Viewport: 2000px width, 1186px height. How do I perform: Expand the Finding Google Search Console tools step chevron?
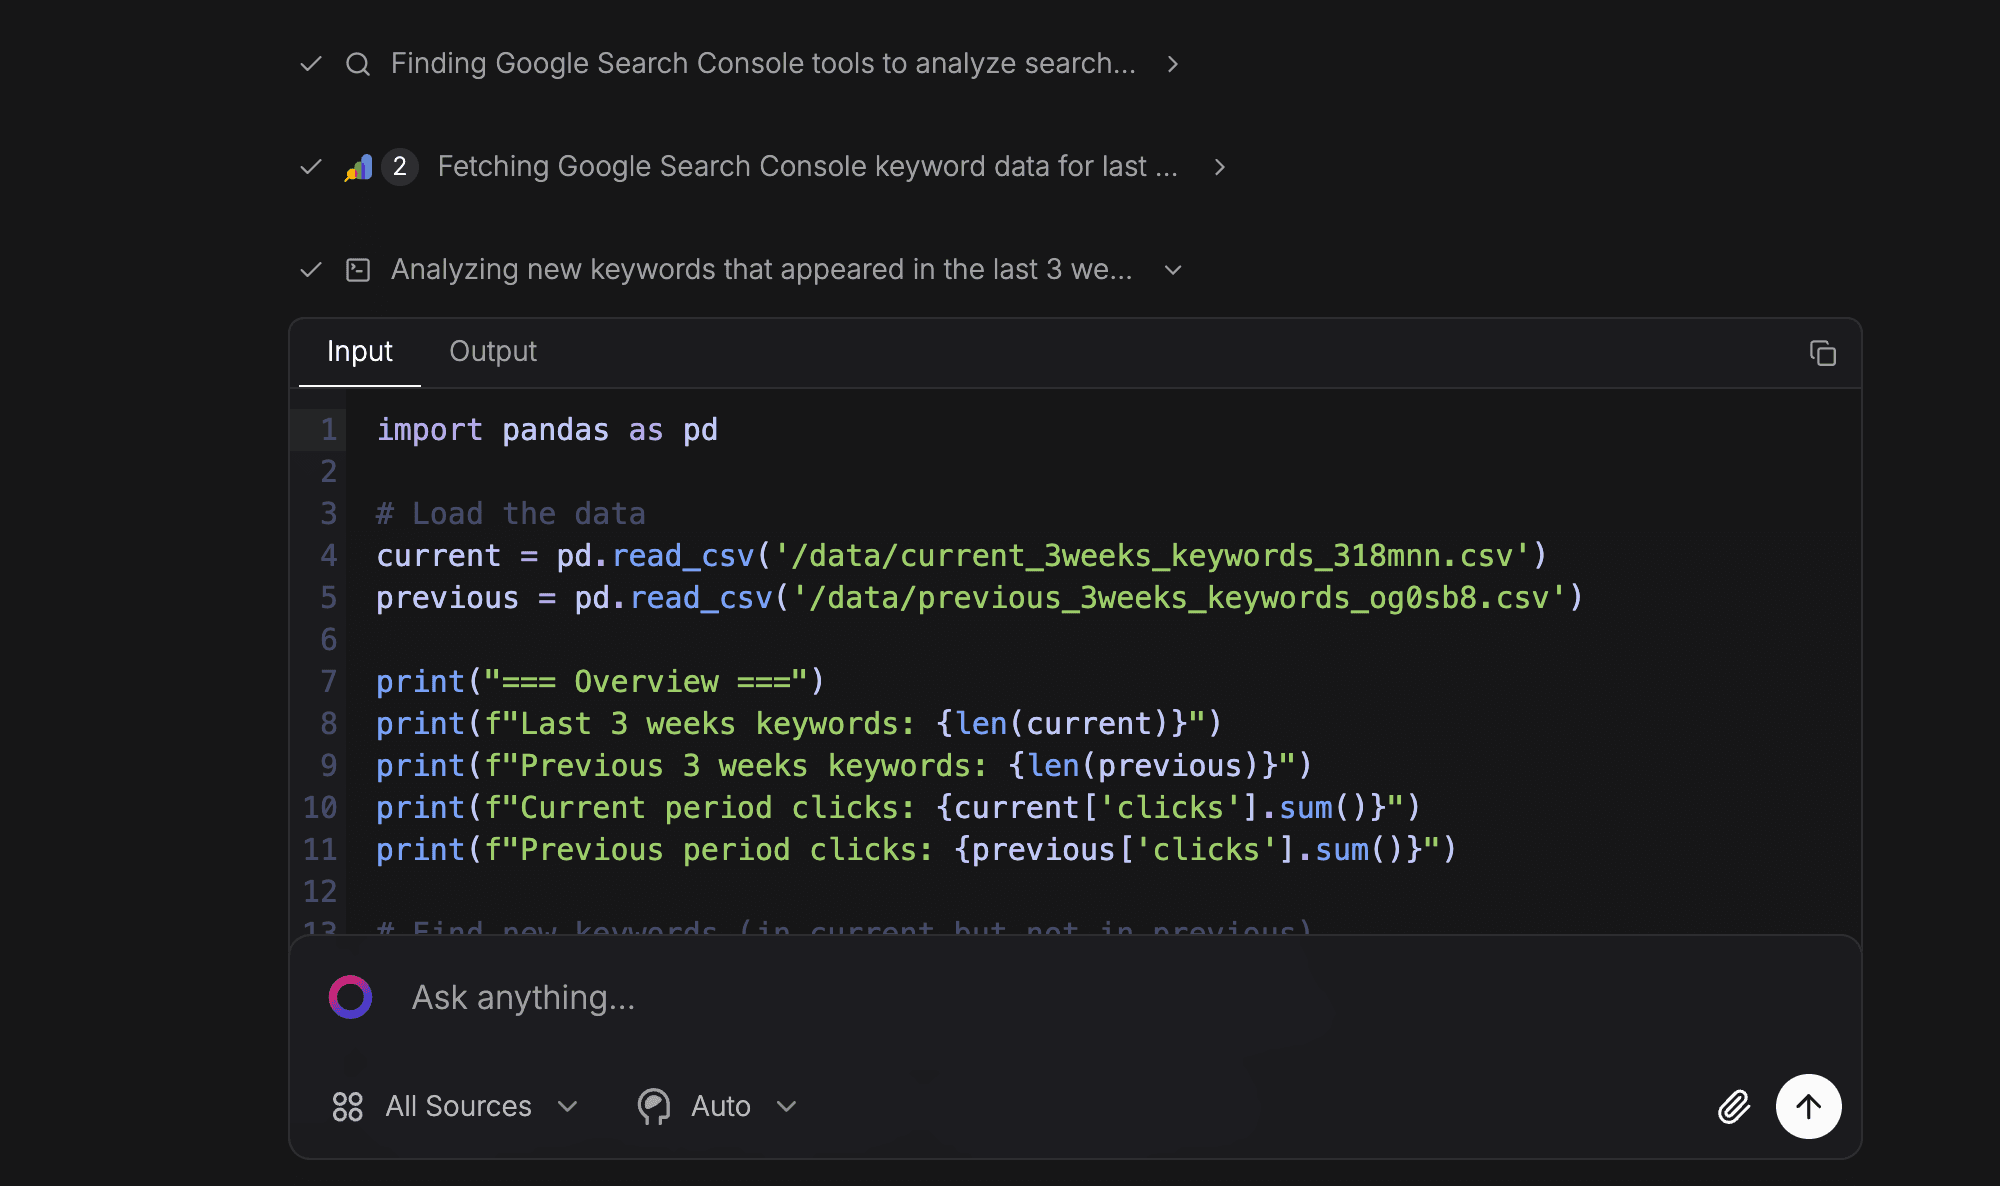click(x=1173, y=64)
